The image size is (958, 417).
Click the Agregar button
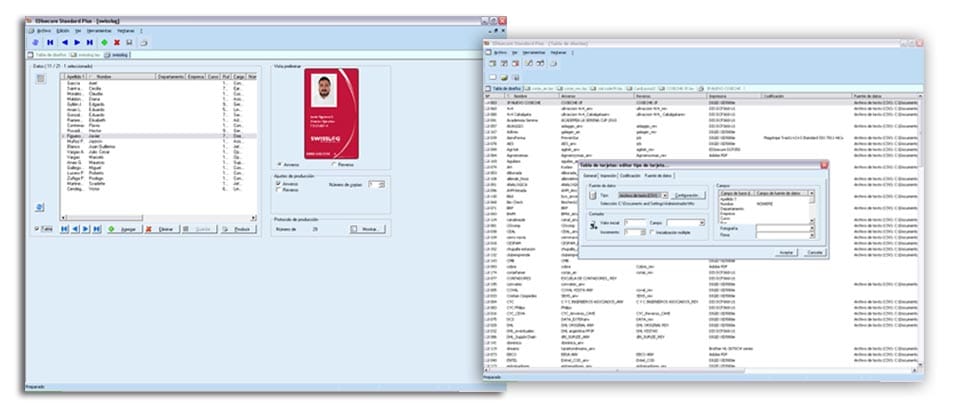coord(125,229)
